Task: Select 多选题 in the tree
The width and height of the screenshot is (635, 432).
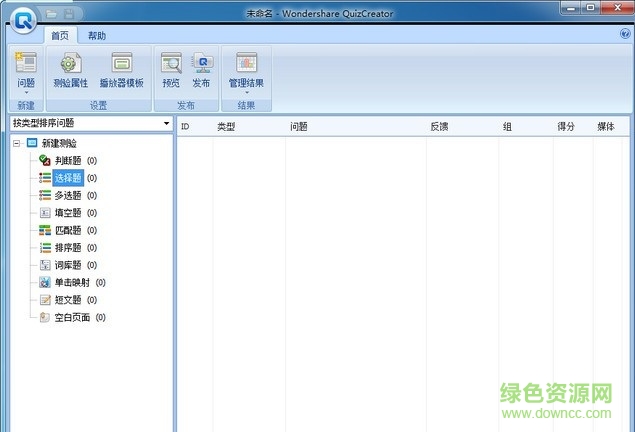Action: point(68,196)
